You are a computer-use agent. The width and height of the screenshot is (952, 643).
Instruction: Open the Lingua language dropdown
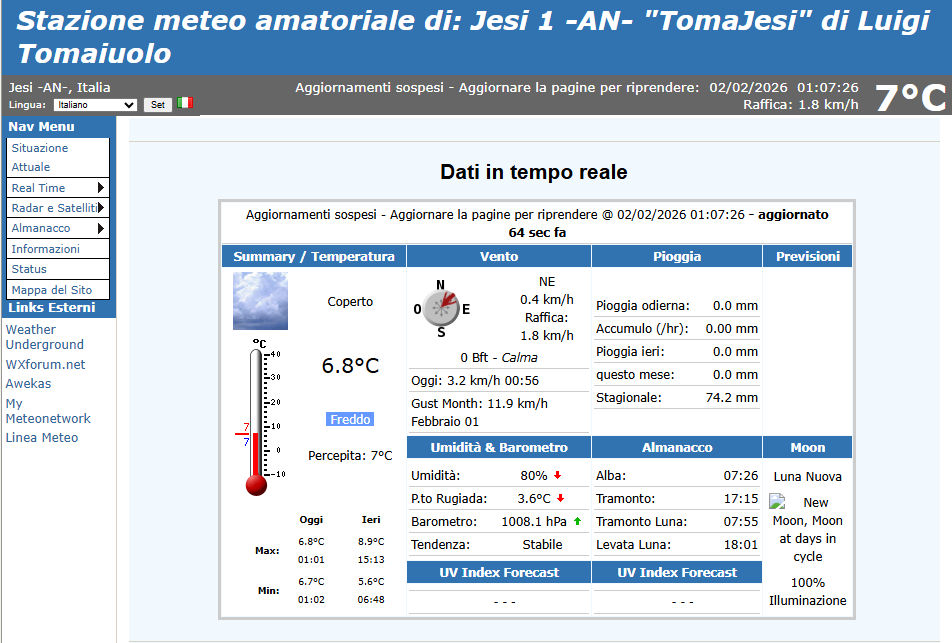point(95,104)
